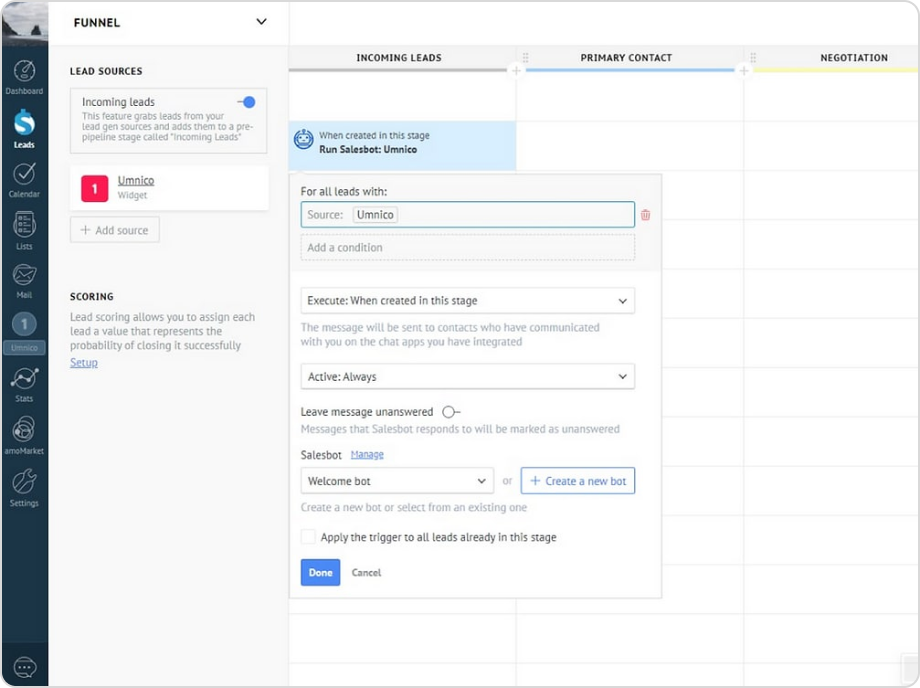Click the Manage link next to Salesbot
Image resolution: width=920 pixels, height=688 pixels.
click(x=366, y=453)
